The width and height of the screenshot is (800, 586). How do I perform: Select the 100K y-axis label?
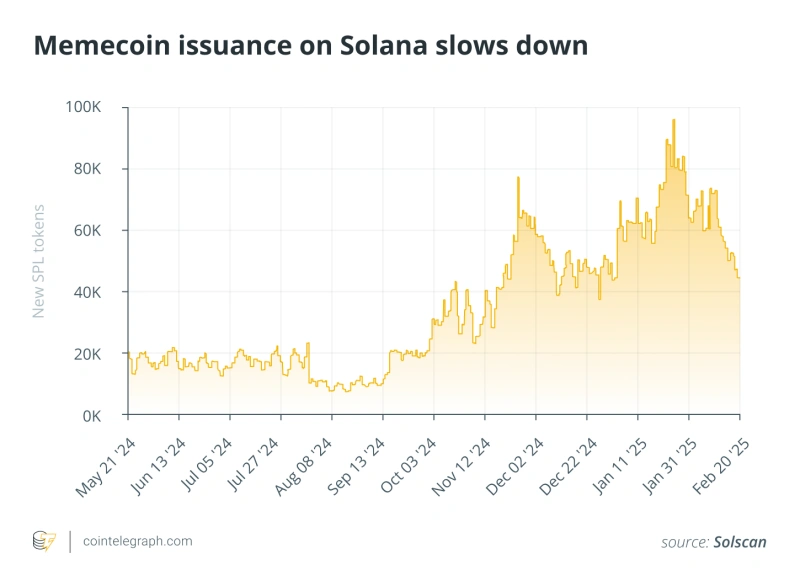click(x=83, y=107)
